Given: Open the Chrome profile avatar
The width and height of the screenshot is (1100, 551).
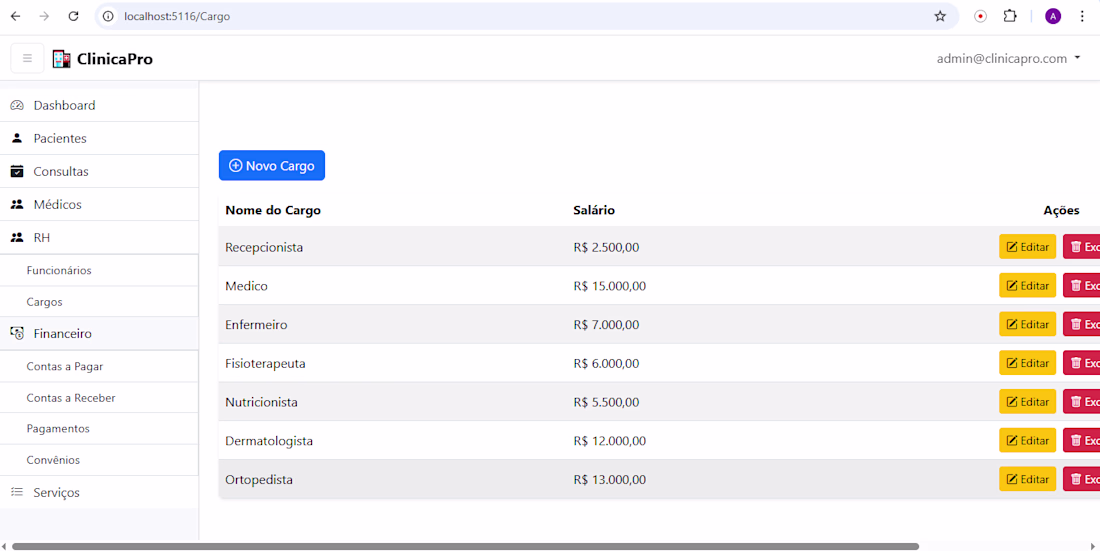Looking at the screenshot, I should pos(1053,16).
